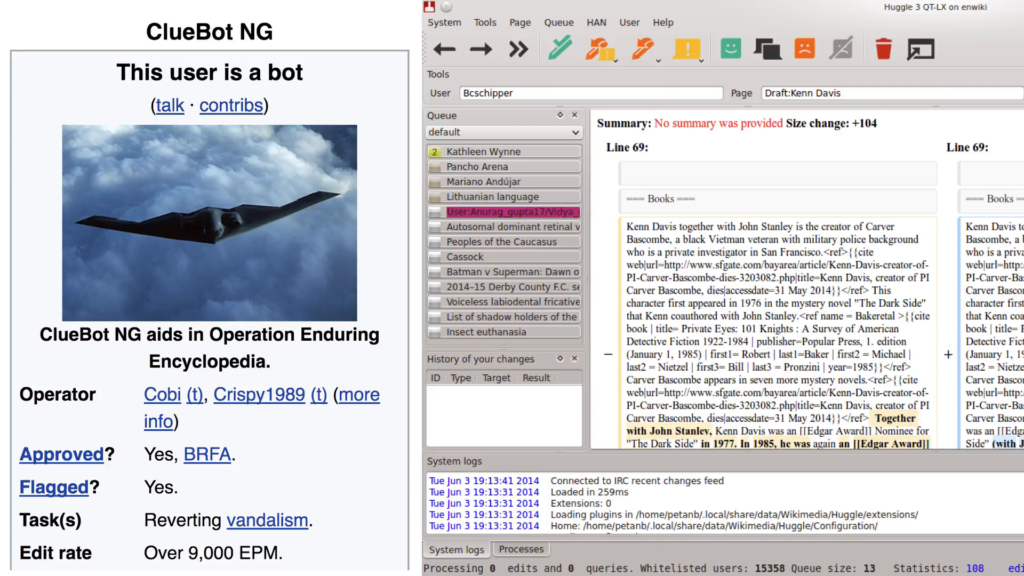Select Cassock in the queue
The width and height of the screenshot is (1024, 576).
504,257
